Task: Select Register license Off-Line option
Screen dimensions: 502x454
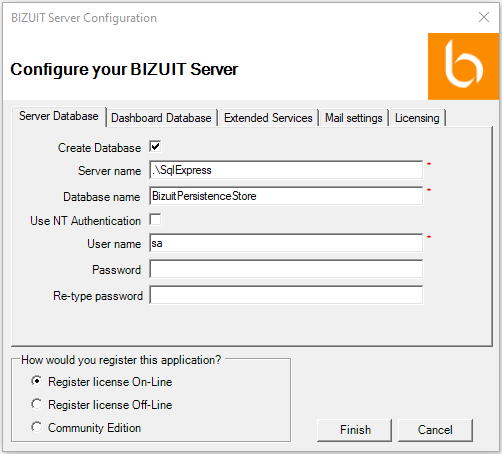Action: point(37,404)
